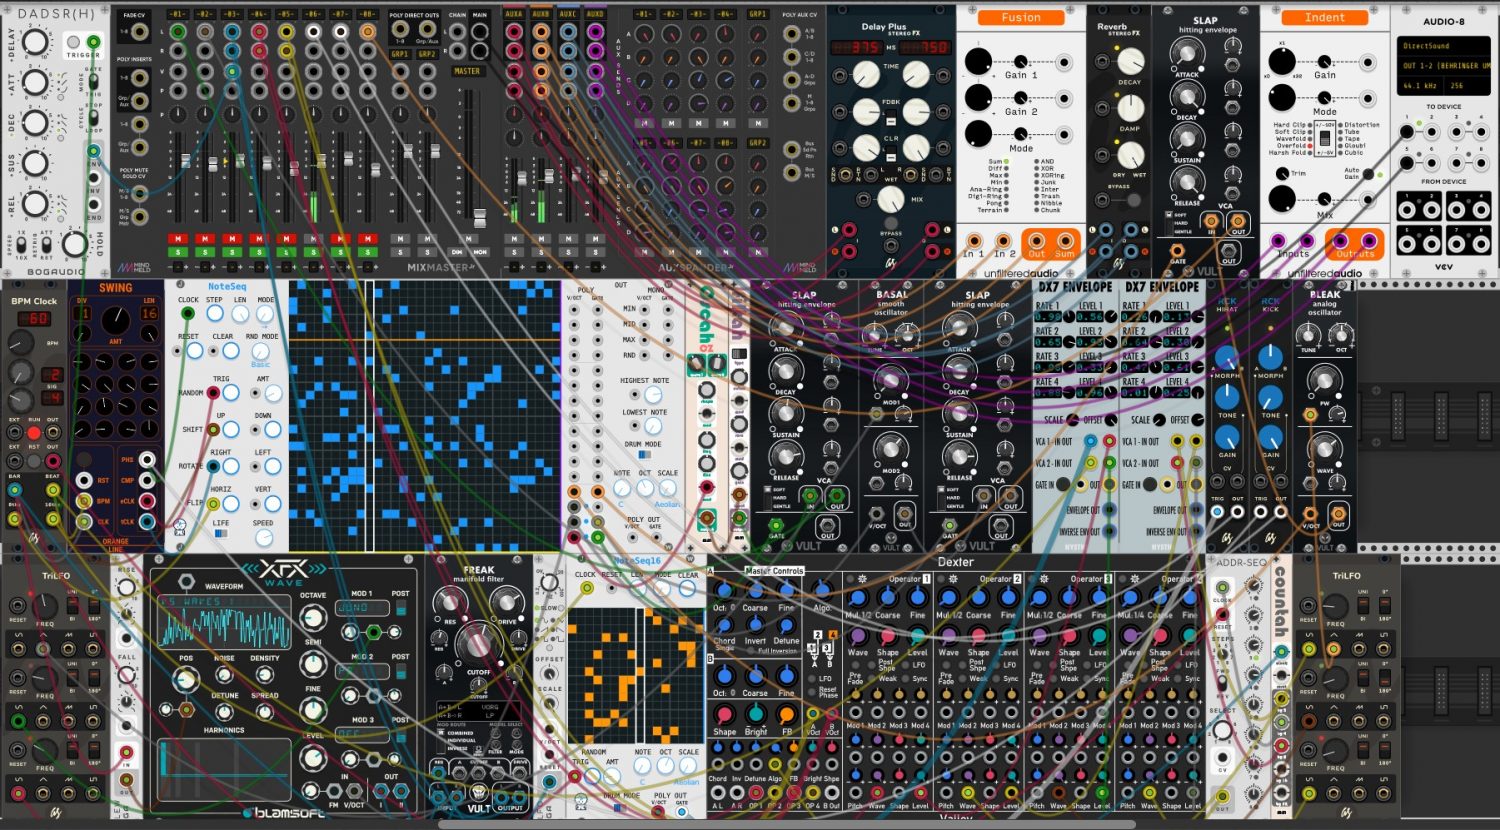Click the Reverb DAMP knob
The width and height of the screenshot is (1500, 830).
pos(1131,107)
